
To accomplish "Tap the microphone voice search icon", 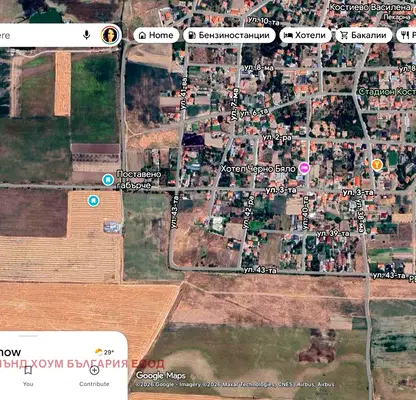I will point(86,35).
